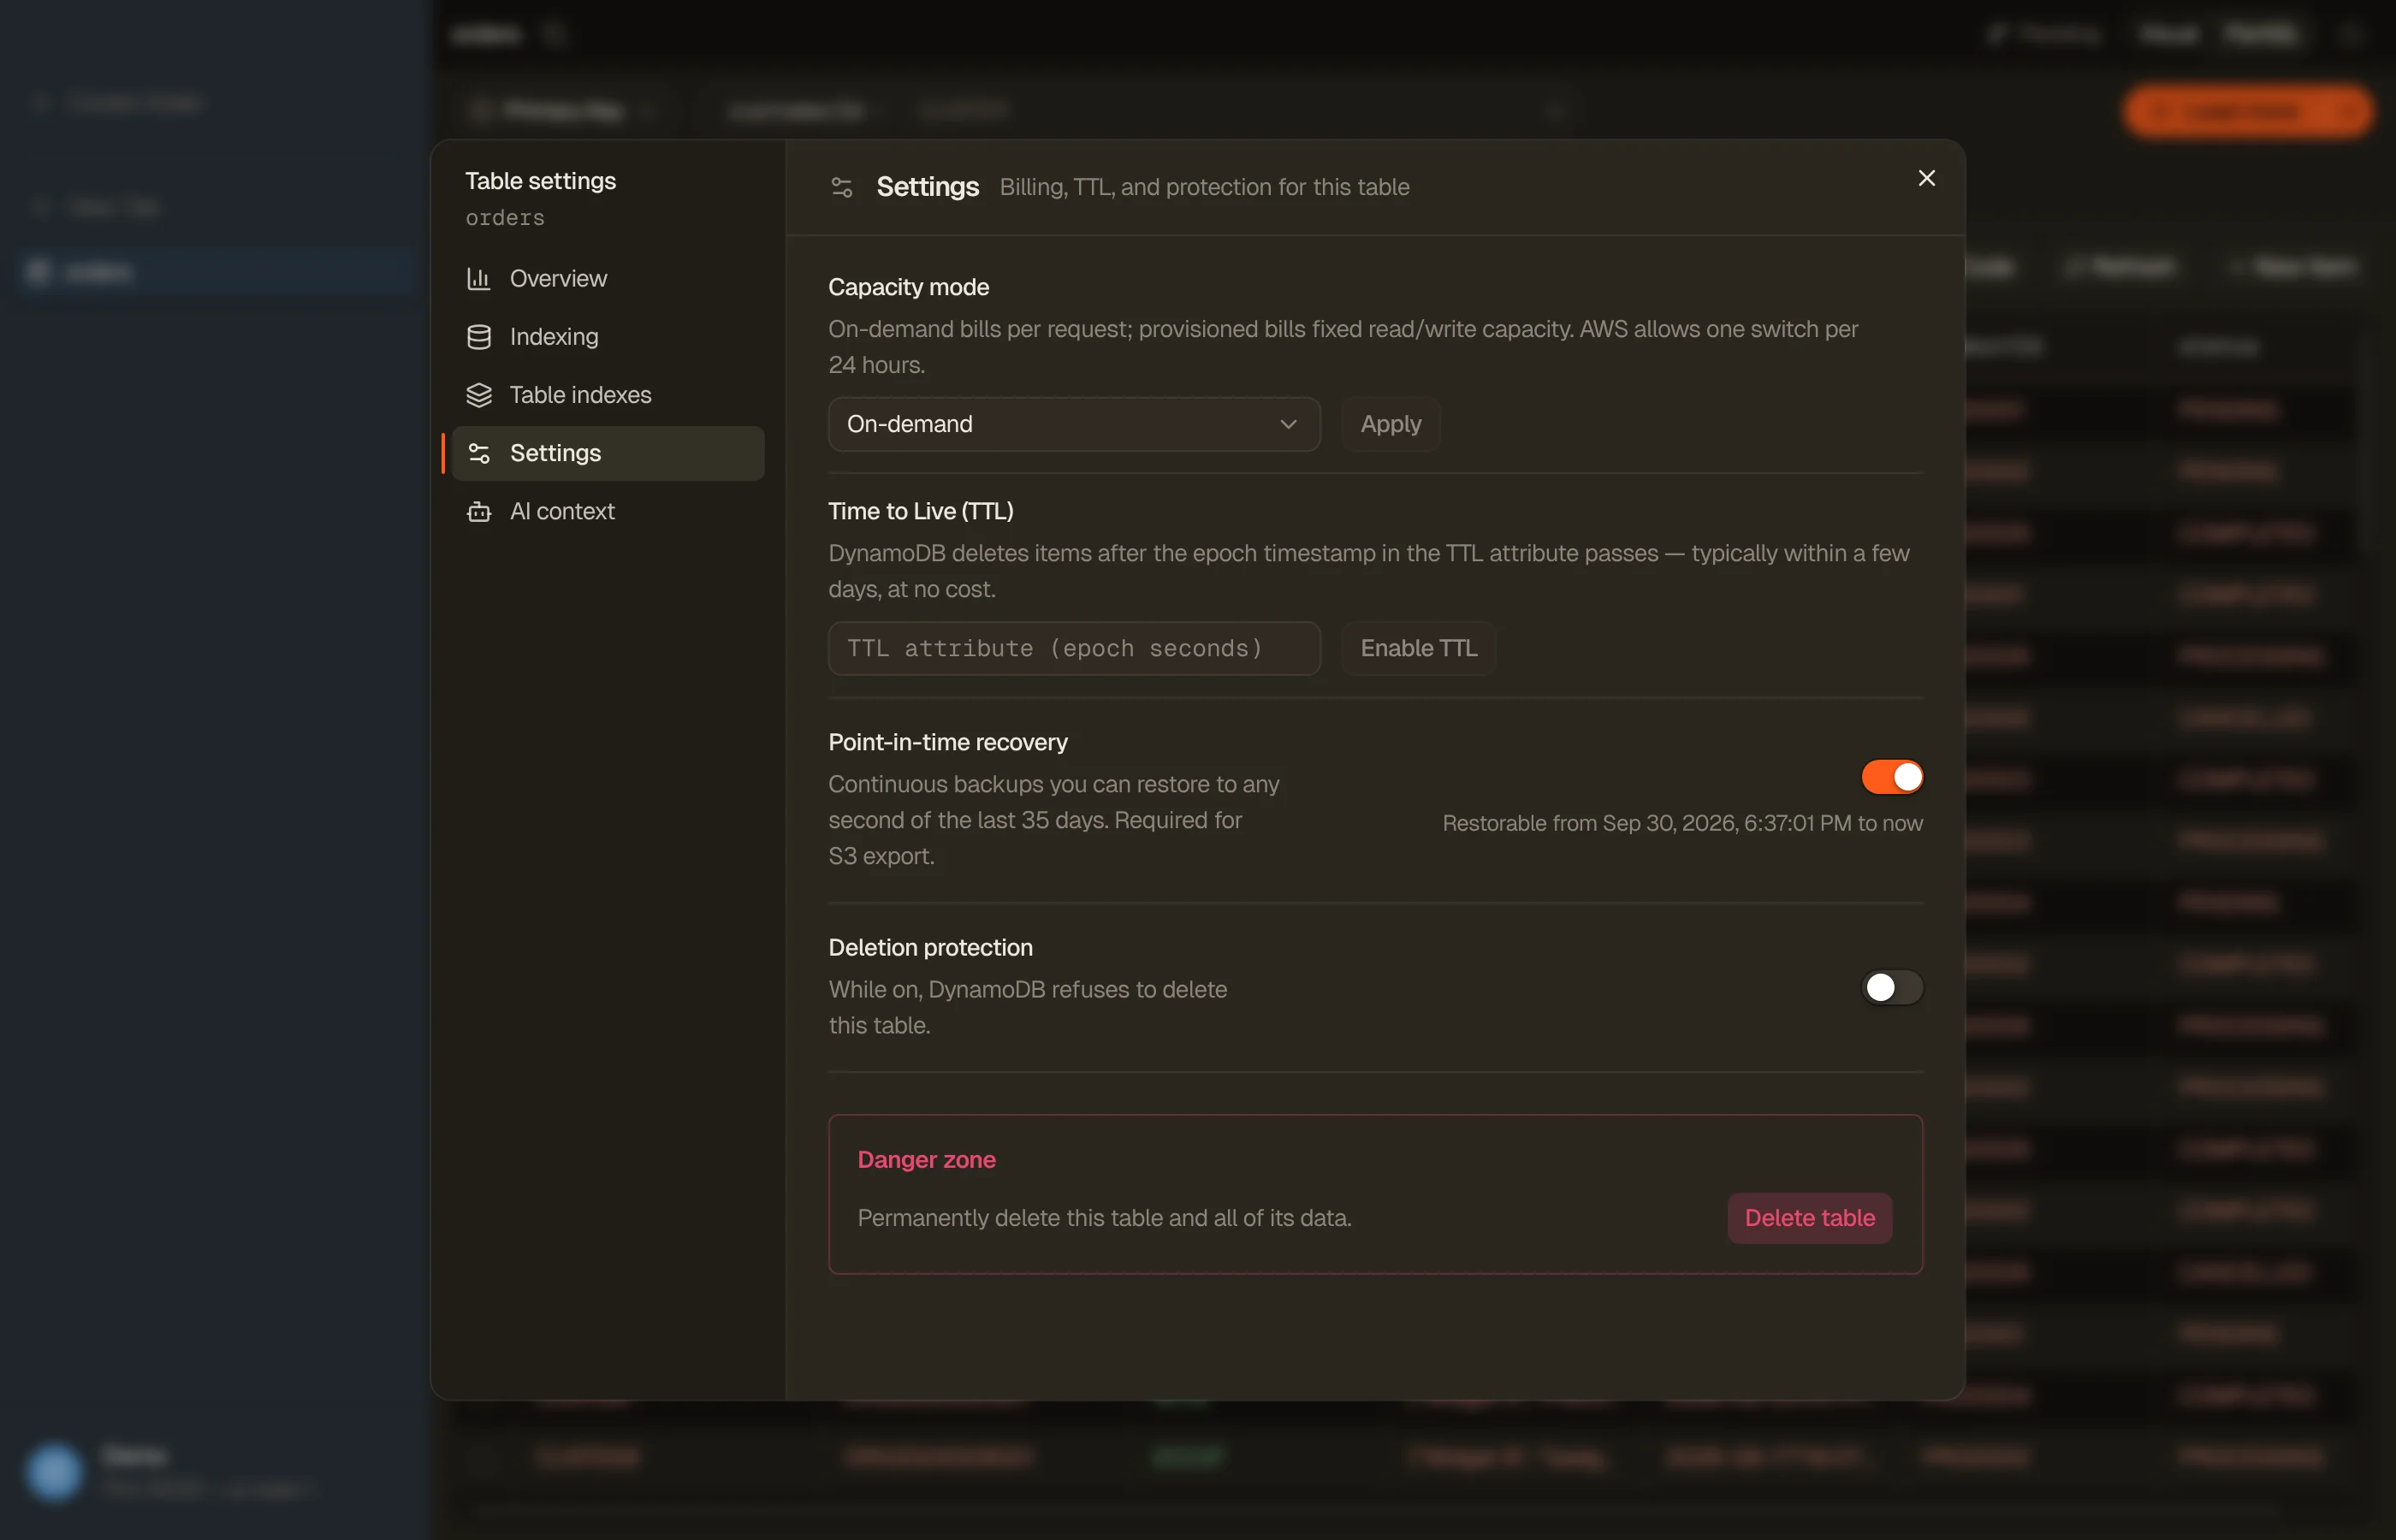
Task: Turn off Point-in-time recovery toggle
Action: [1891, 776]
